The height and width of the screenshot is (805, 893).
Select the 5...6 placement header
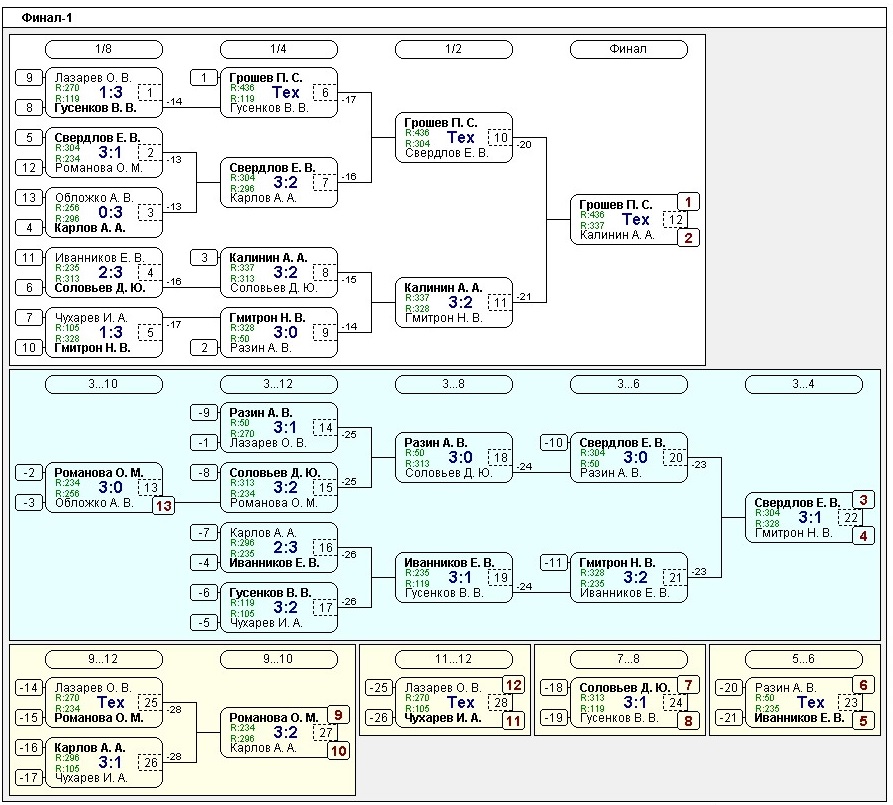click(803, 659)
